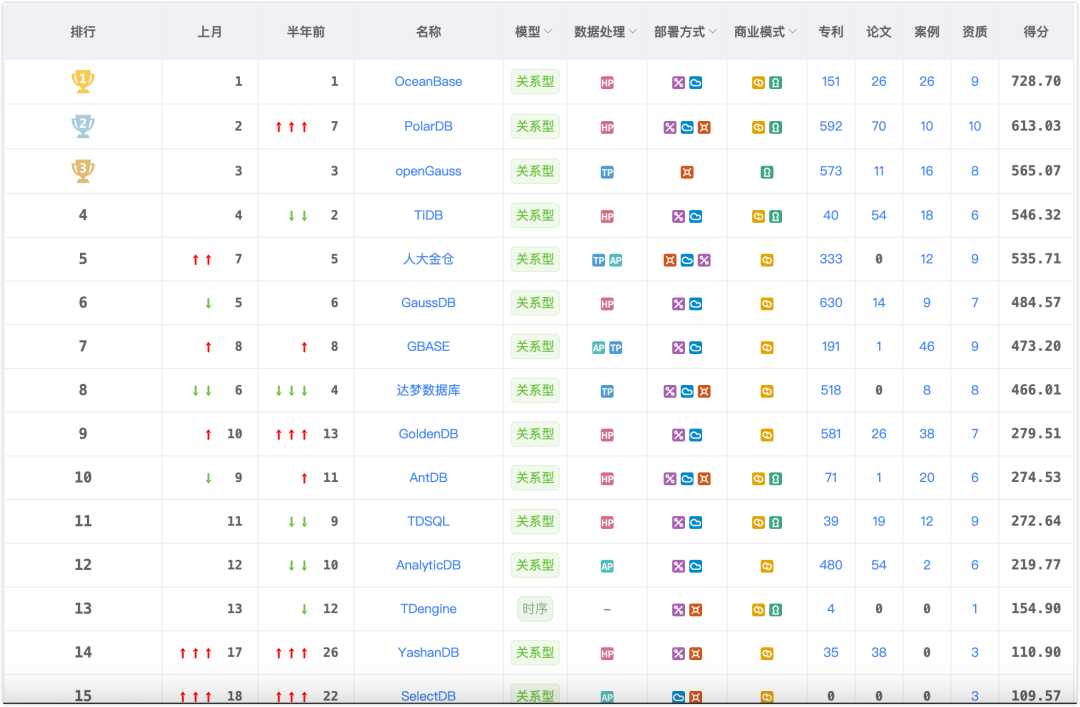Click case count 38 for GoldenDB

[927, 433]
